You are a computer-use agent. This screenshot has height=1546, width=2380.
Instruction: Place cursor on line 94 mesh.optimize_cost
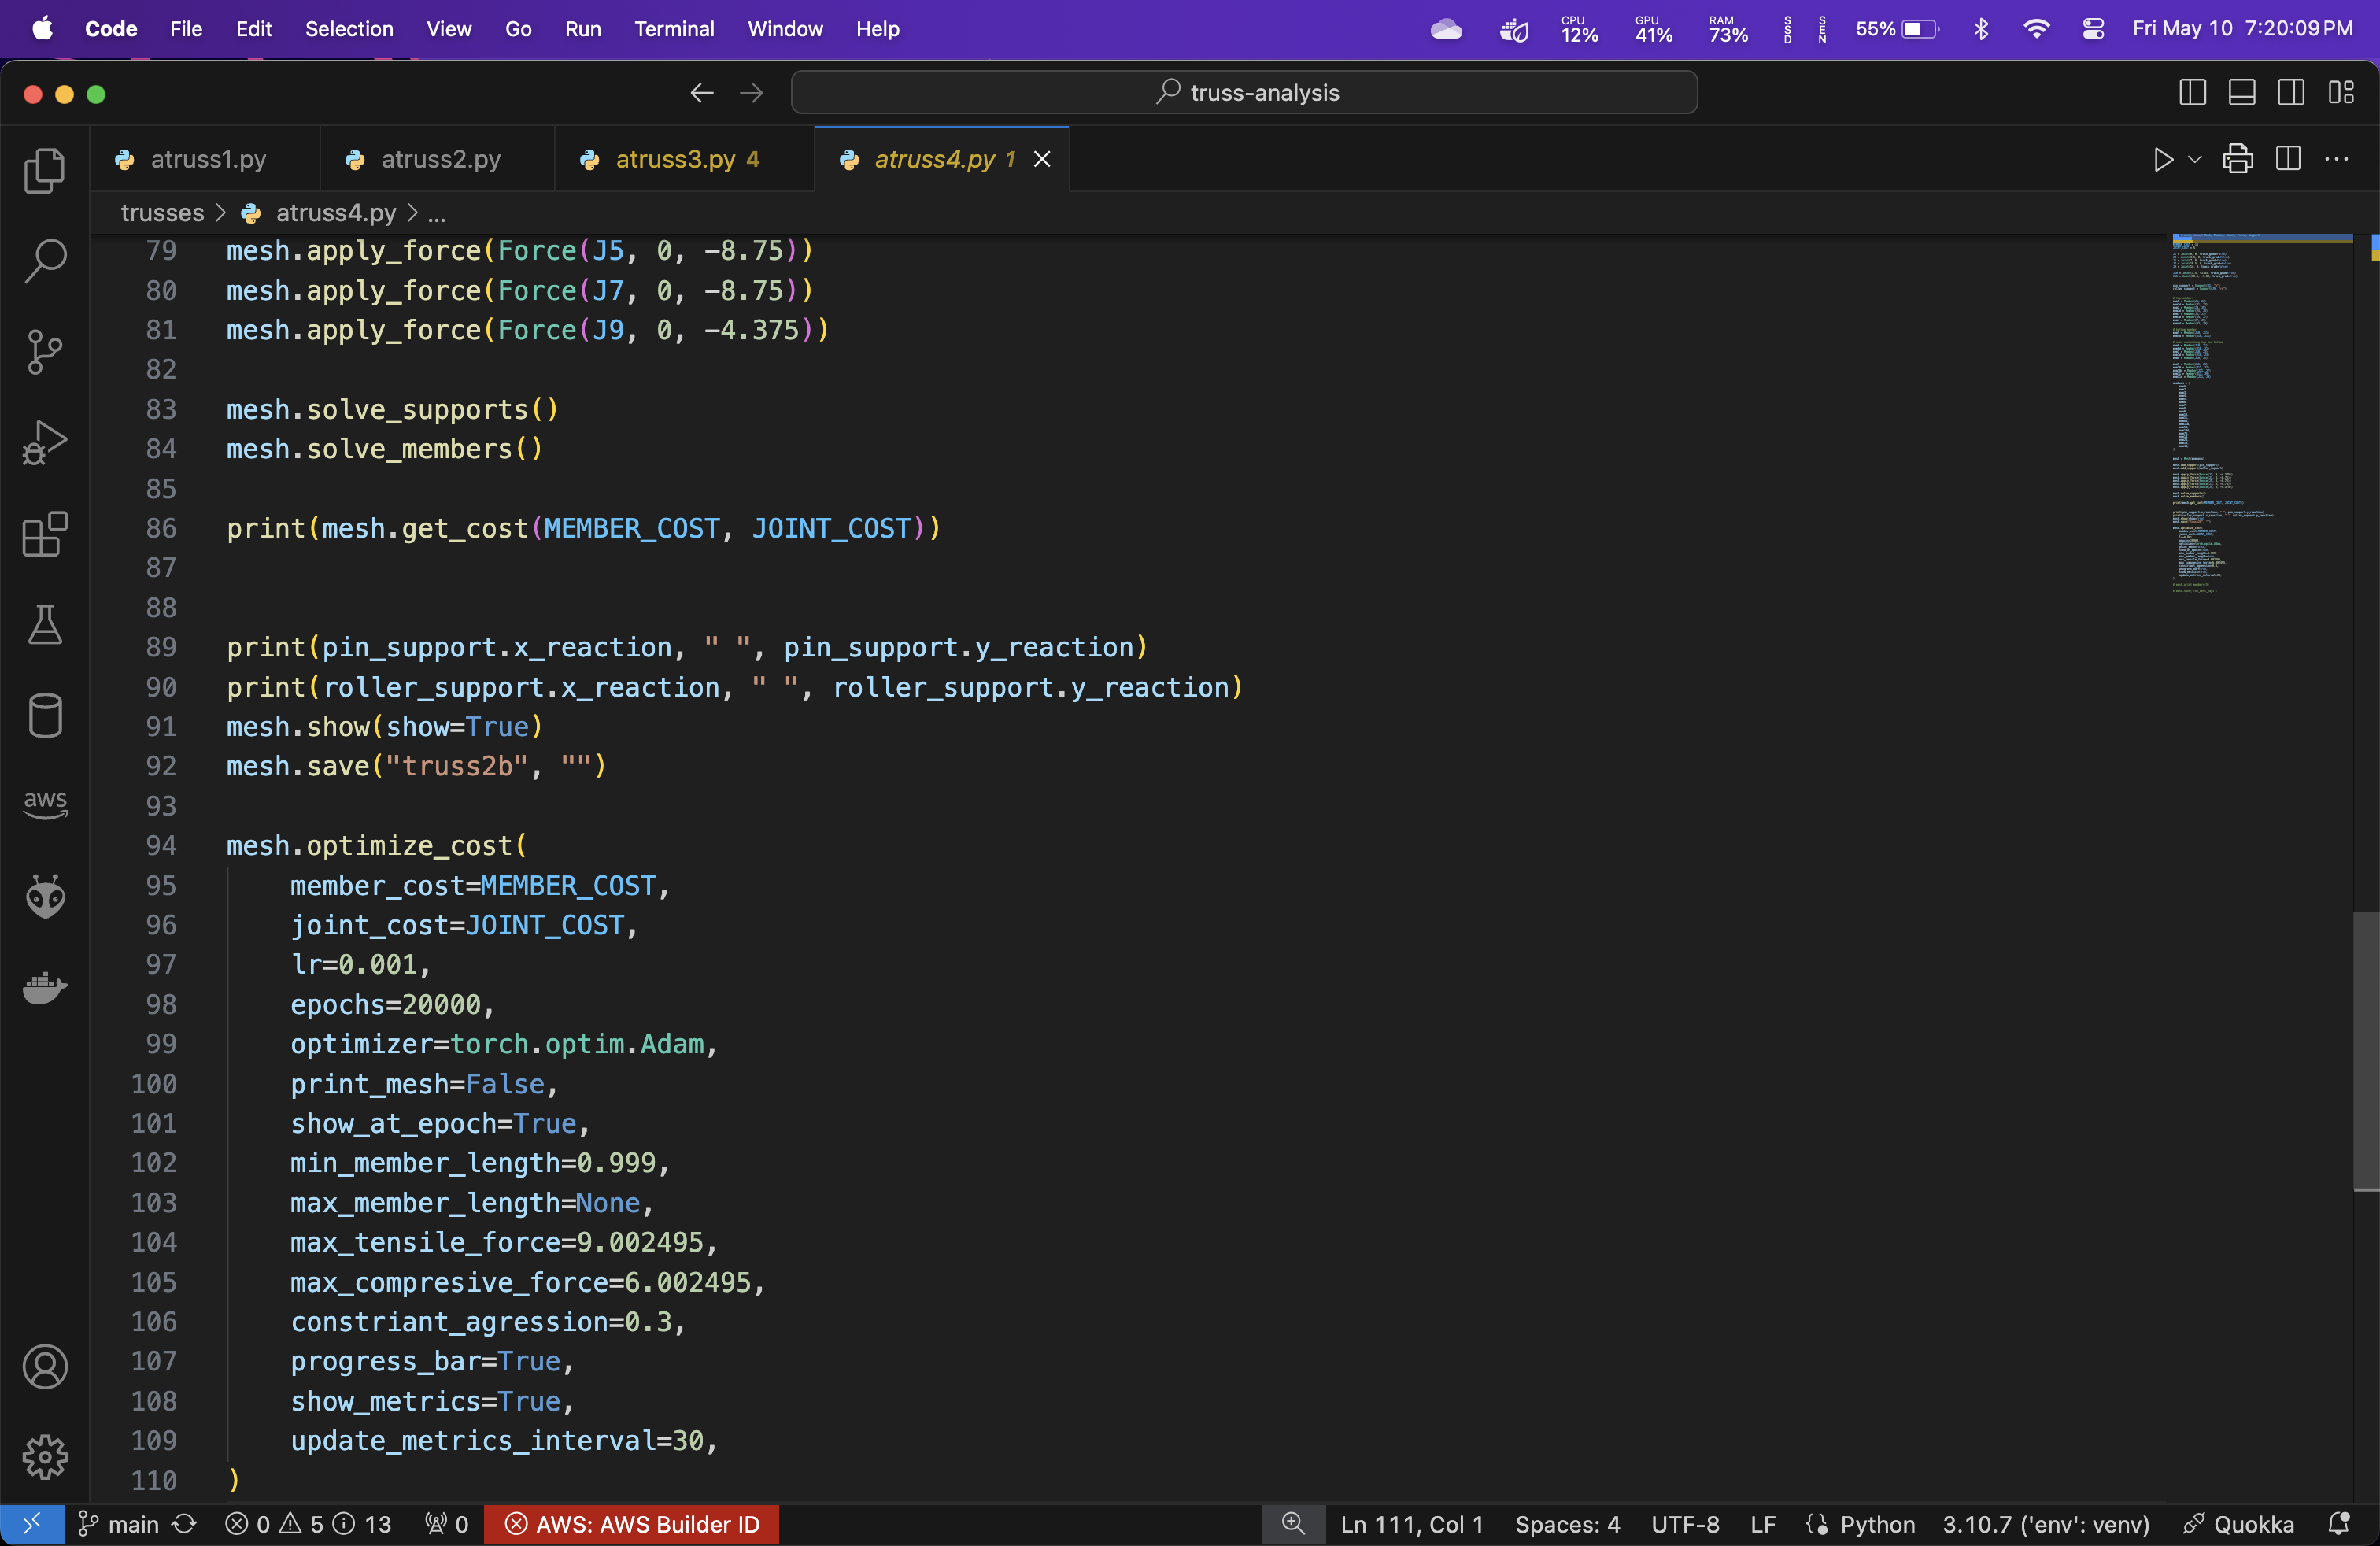point(376,846)
